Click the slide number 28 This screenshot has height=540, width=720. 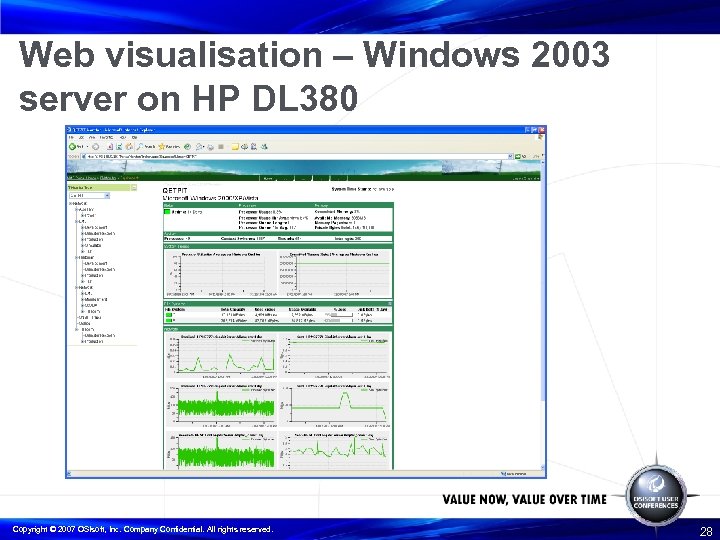(x=706, y=531)
